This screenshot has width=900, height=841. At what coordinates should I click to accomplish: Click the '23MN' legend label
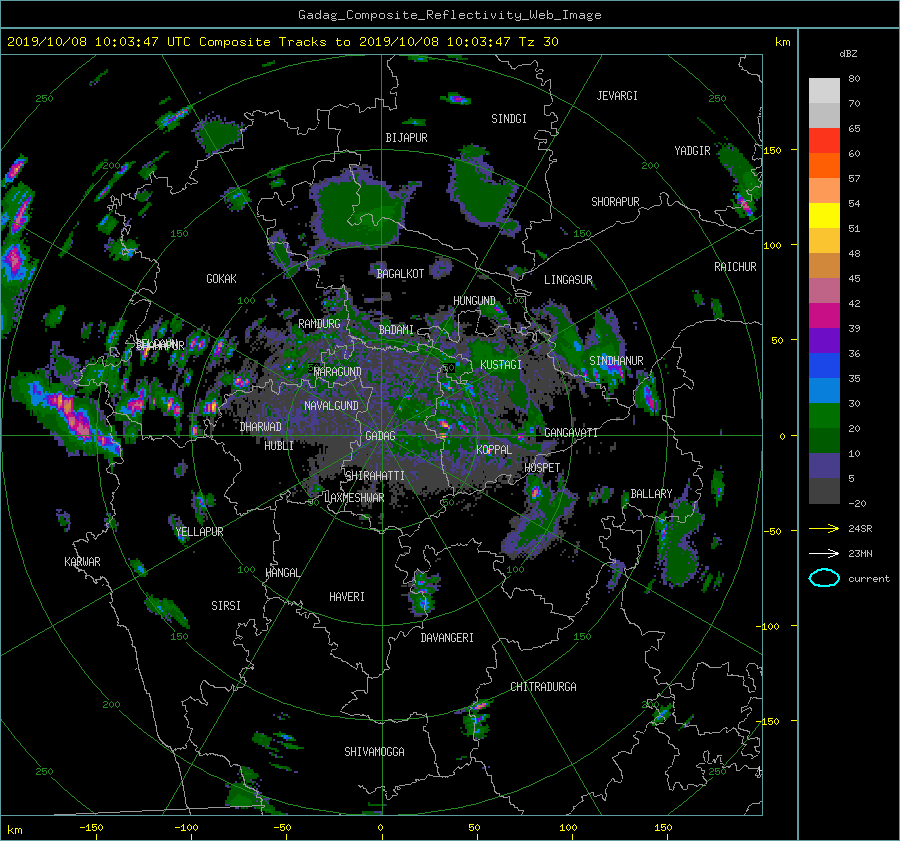(x=860, y=553)
